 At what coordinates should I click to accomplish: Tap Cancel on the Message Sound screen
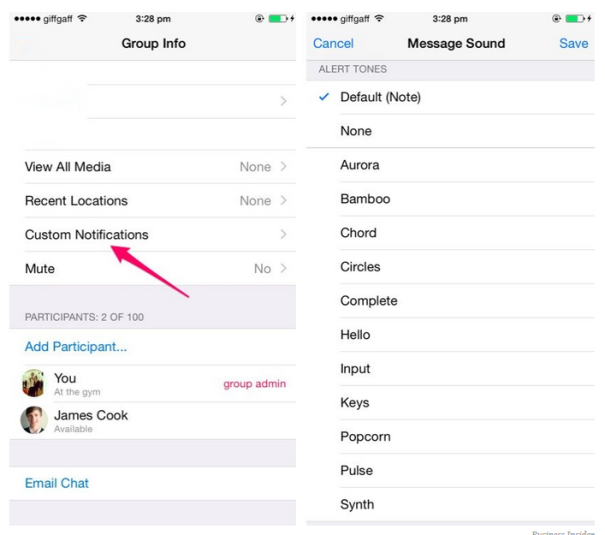click(333, 43)
